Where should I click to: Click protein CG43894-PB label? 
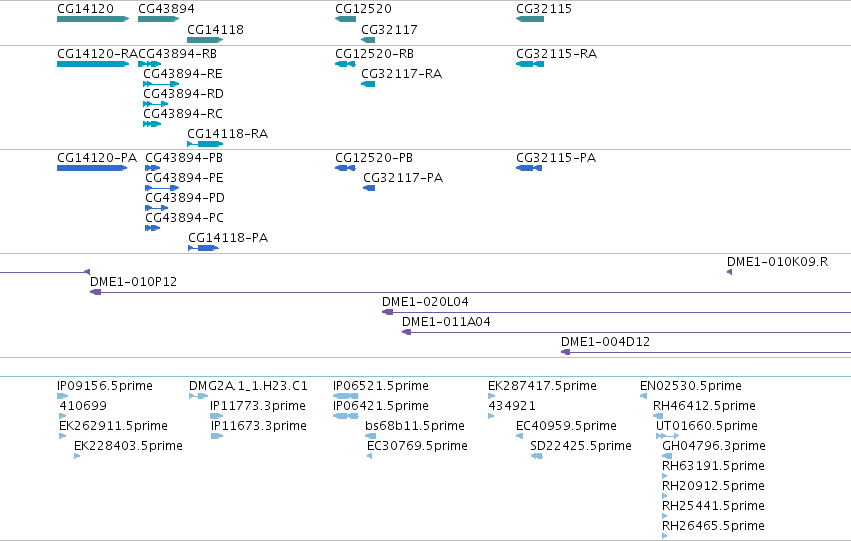point(184,158)
